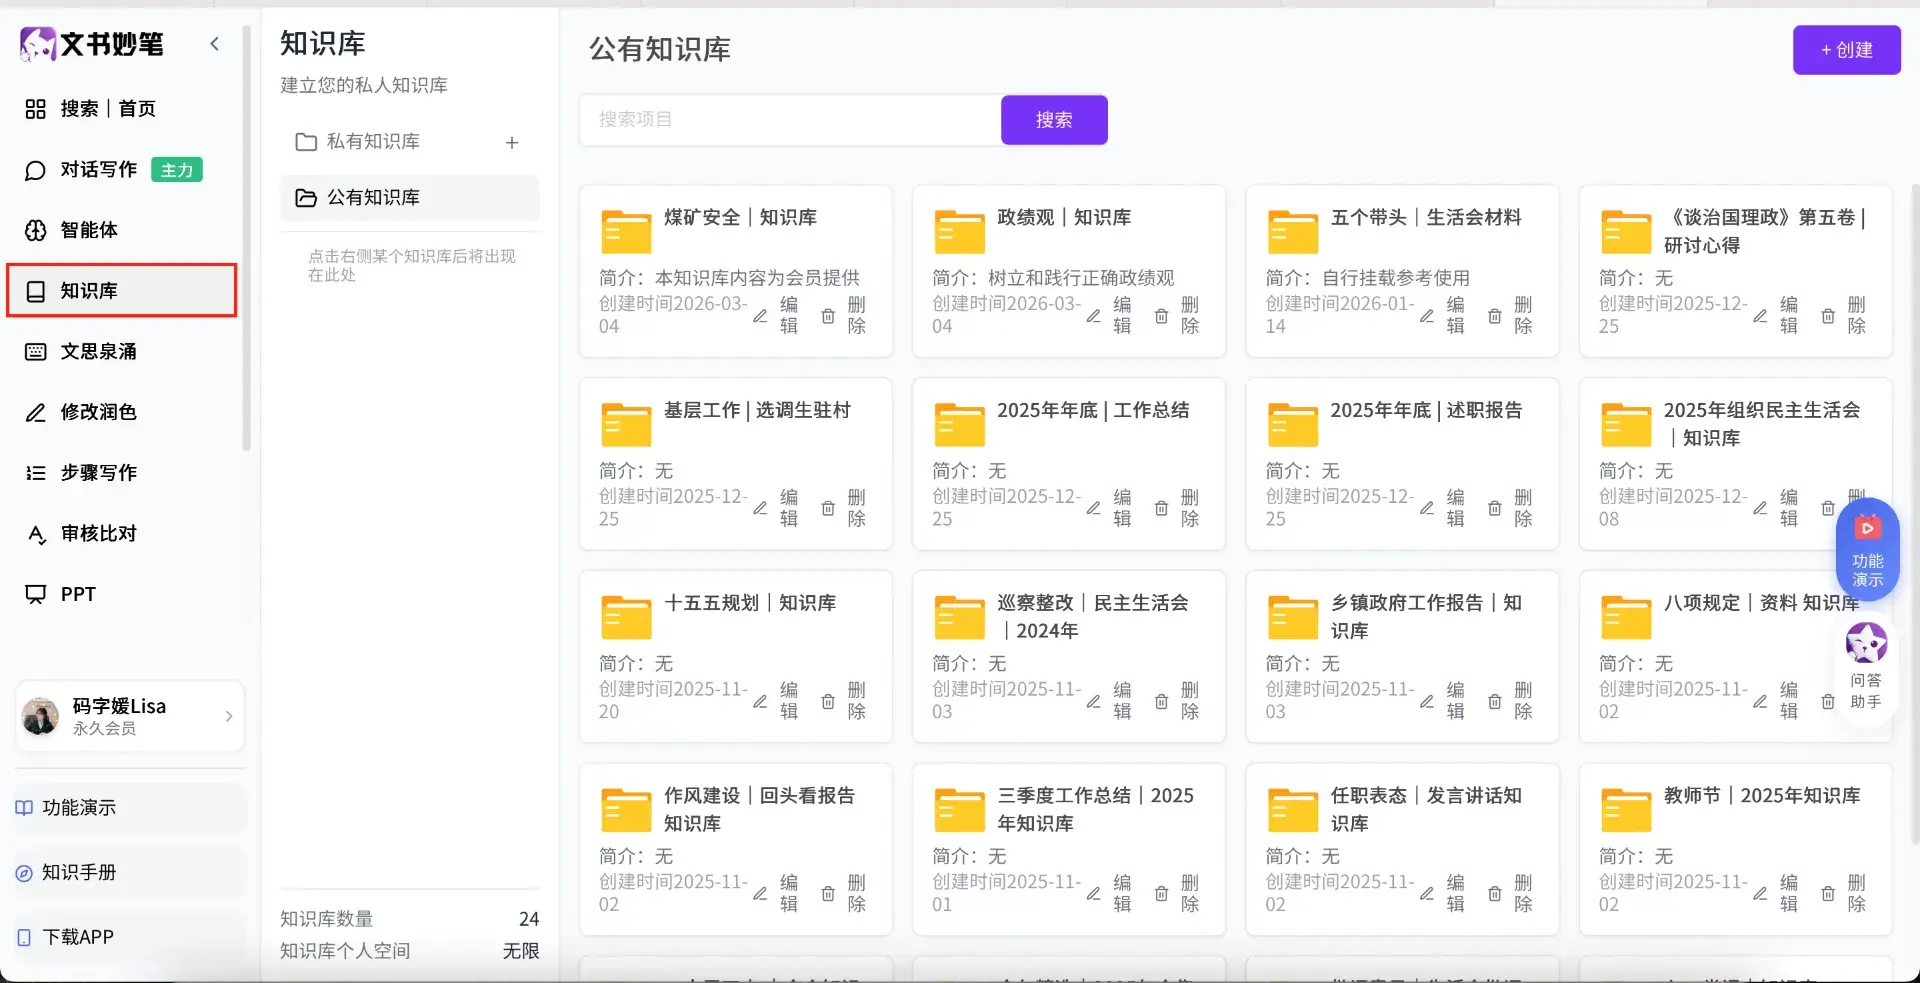Image resolution: width=1920 pixels, height=983 pixels.
Task: Click the 文思泉涌 keyboard icon
Action: [36, 351]
